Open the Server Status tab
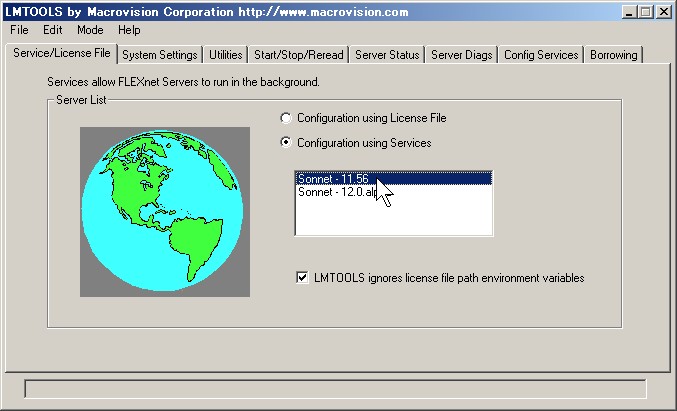Viewport: 677px width, 411px height. (387, 55)
